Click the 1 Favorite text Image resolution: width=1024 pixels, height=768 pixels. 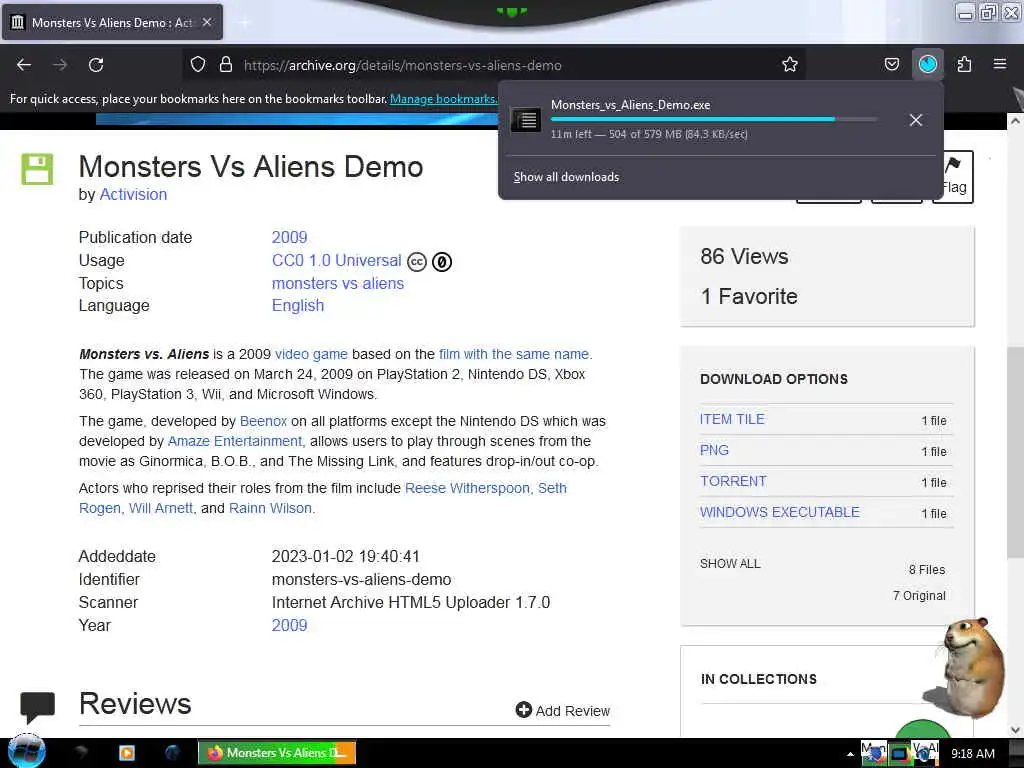coord(748,296)
